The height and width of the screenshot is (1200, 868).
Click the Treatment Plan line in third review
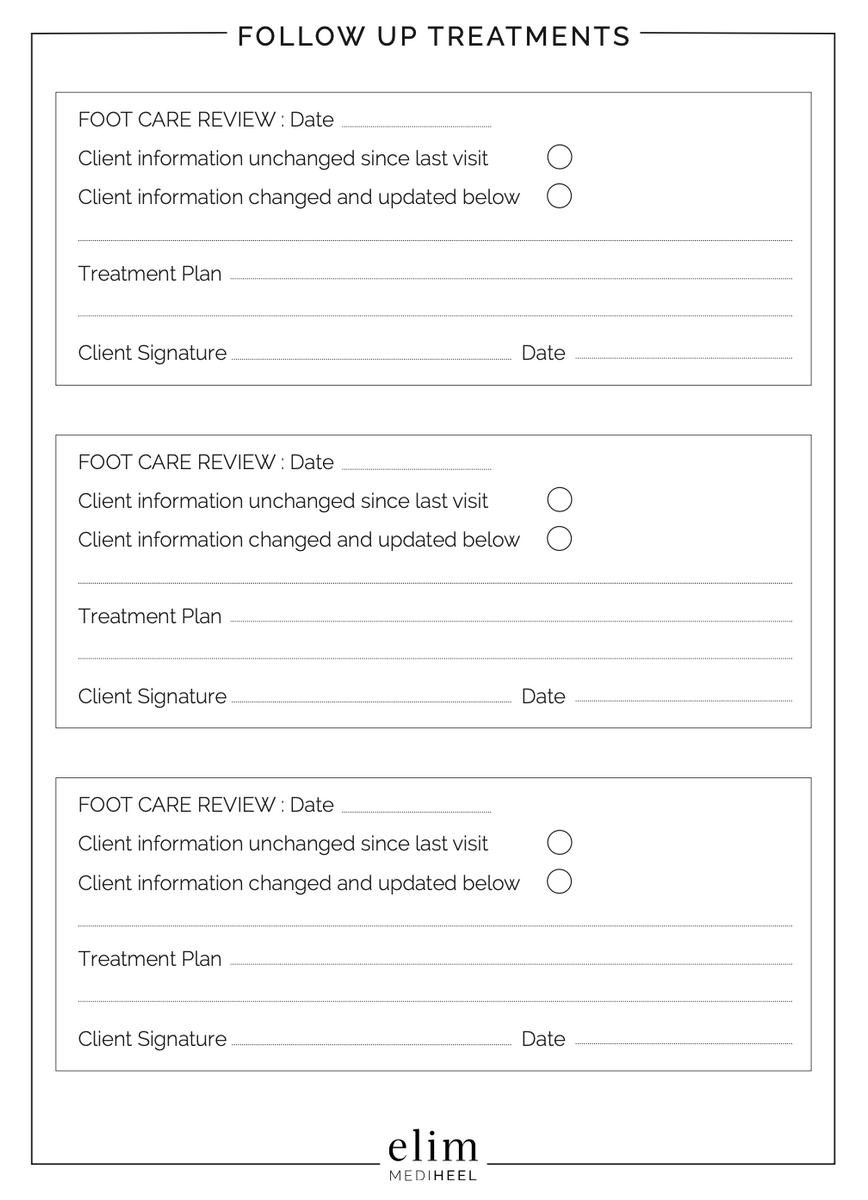(x=510, y=962)
